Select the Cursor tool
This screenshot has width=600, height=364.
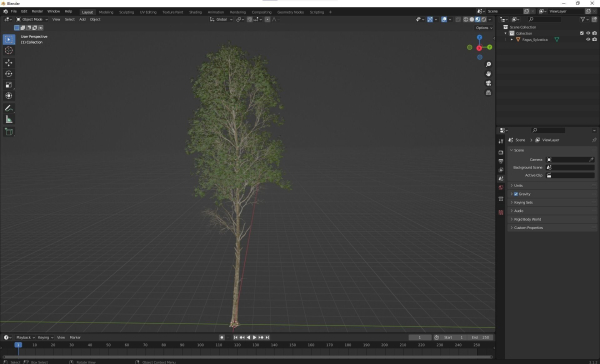pos(9,51)
